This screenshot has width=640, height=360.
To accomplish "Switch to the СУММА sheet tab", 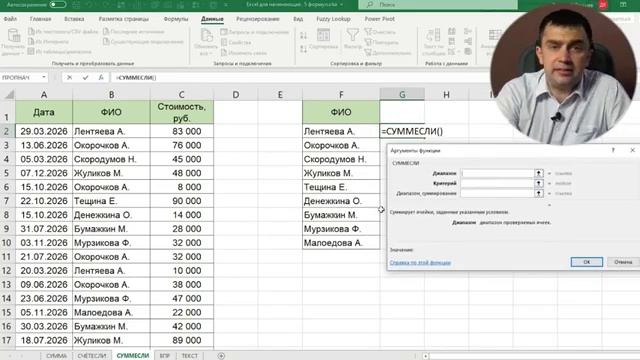I will coord(56,356).
